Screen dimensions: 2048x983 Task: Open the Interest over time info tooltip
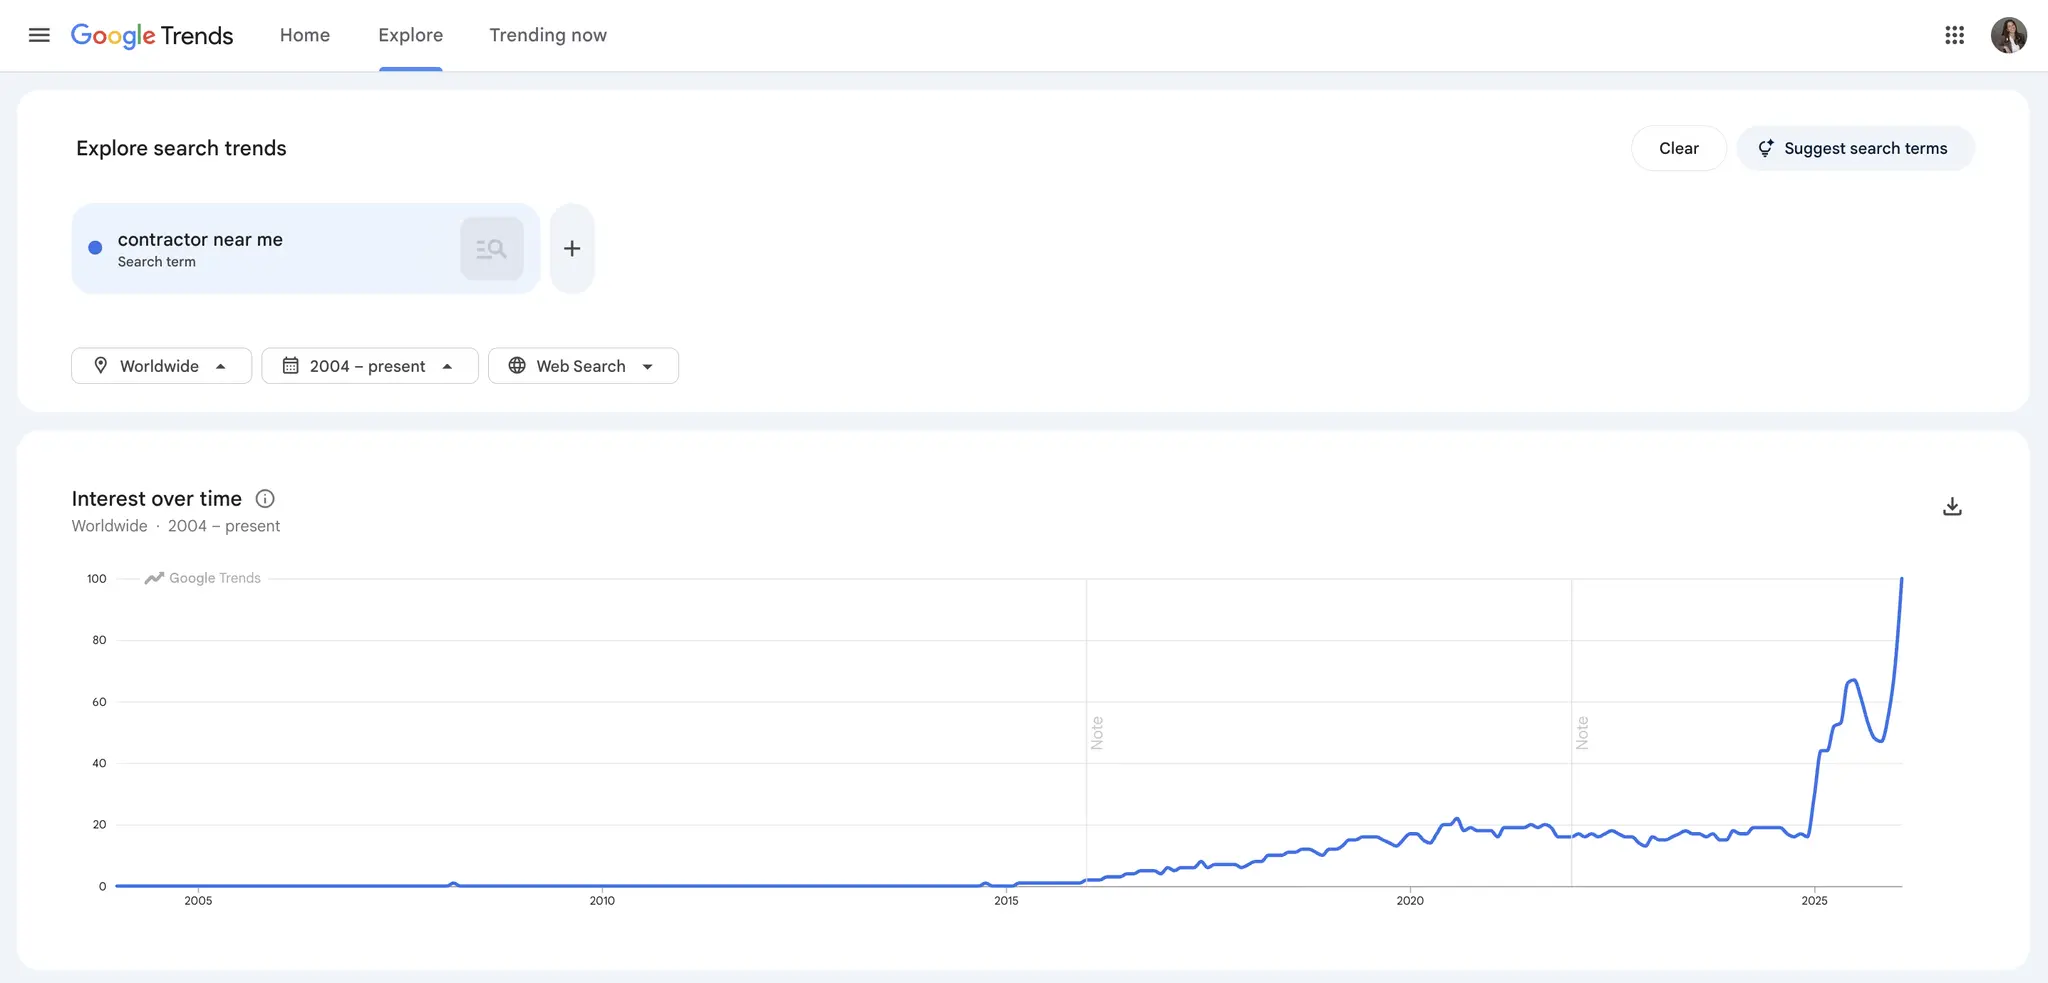[x=264, y=498]
